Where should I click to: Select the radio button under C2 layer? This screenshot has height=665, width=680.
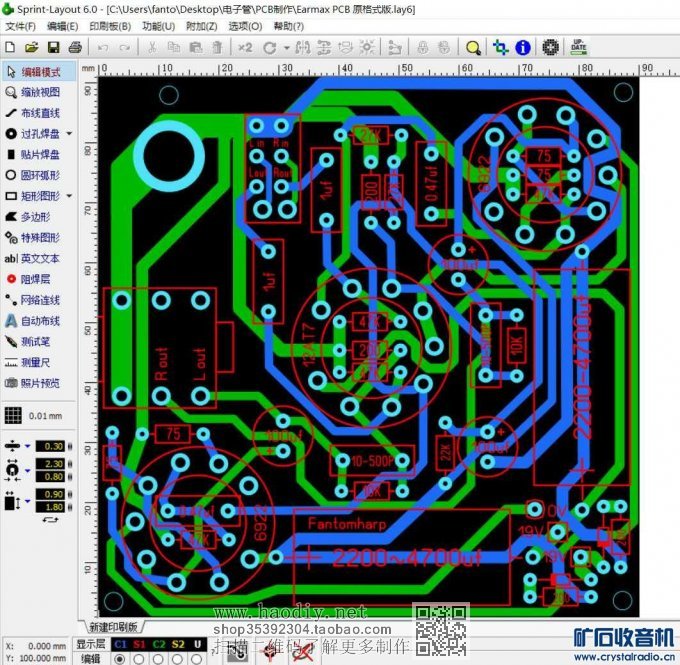pyautogui.click(x=159, y=659)
